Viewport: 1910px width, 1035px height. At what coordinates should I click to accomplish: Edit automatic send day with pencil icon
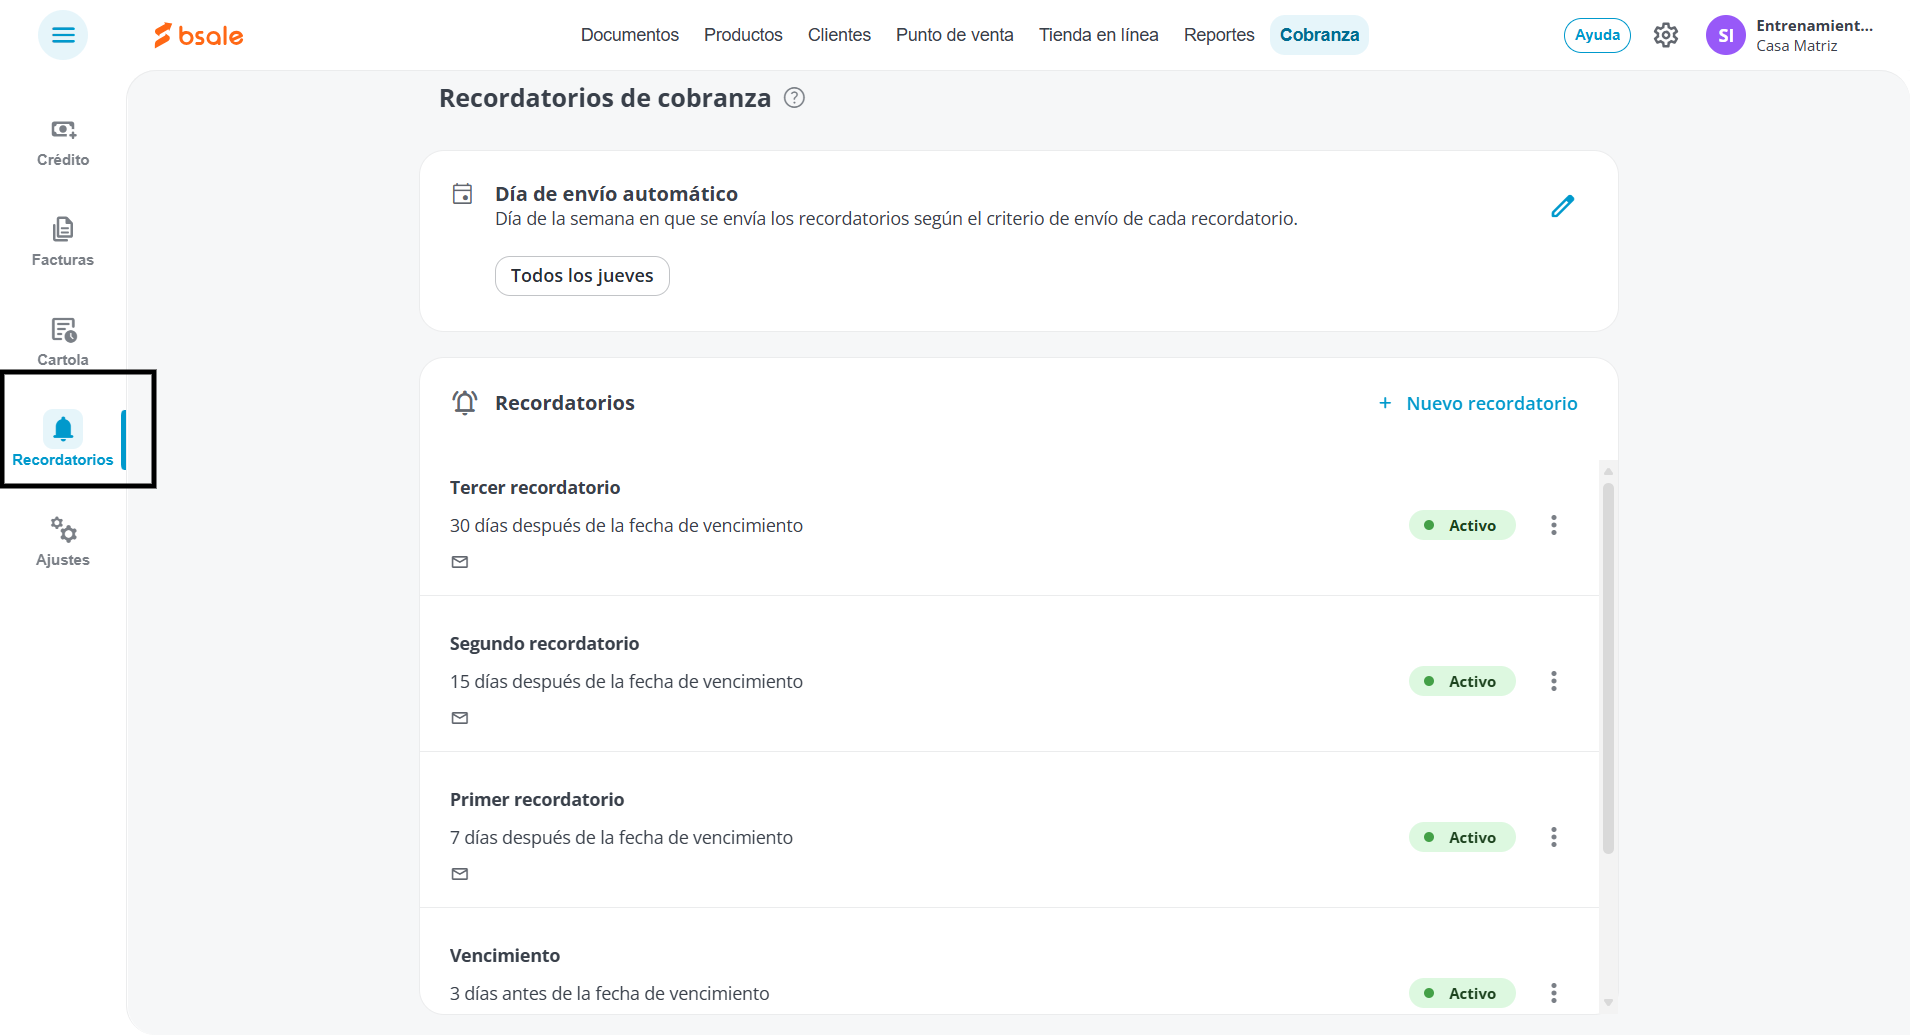point(1563,206)
